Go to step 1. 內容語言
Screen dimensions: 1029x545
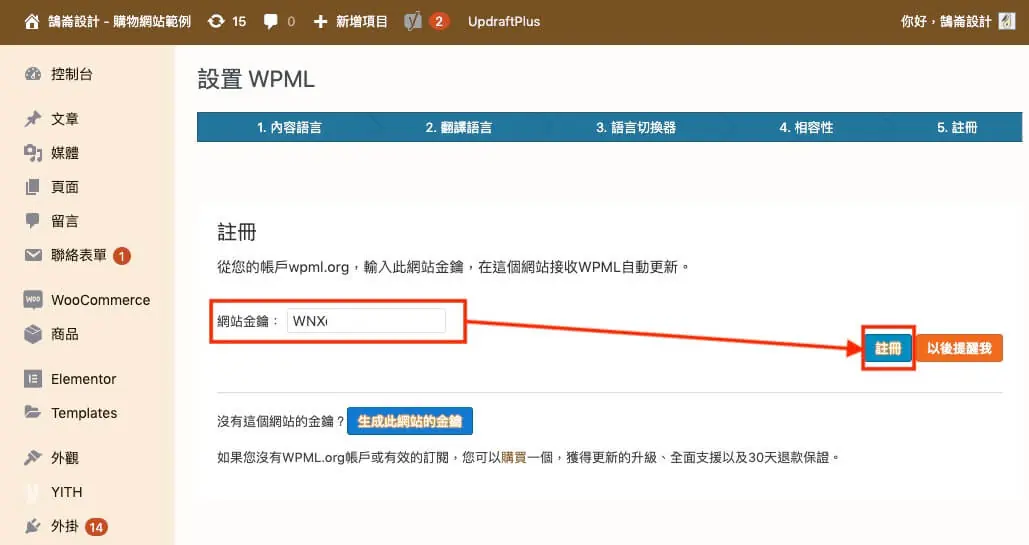289,127
